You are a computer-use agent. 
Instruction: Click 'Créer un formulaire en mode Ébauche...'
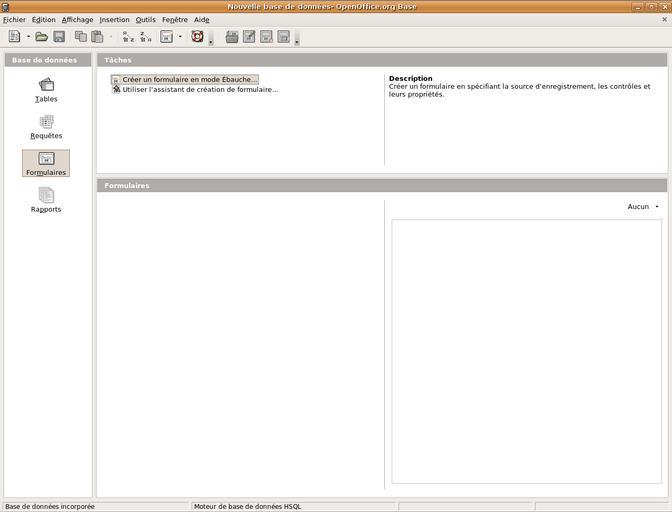189,79
